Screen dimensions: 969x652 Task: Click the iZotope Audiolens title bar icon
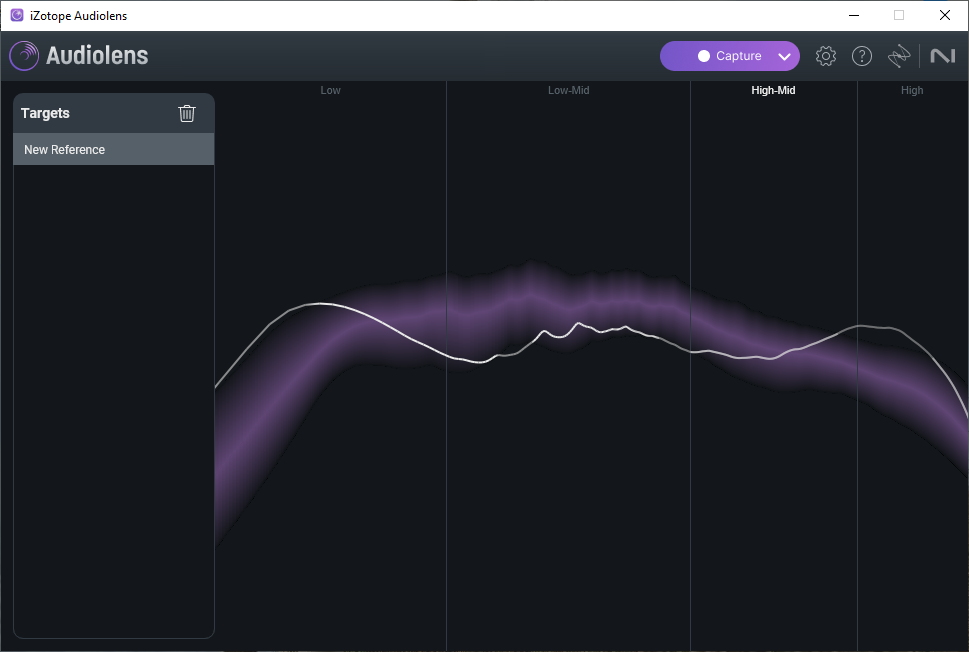pyautogui.click(x=17, y=15)
